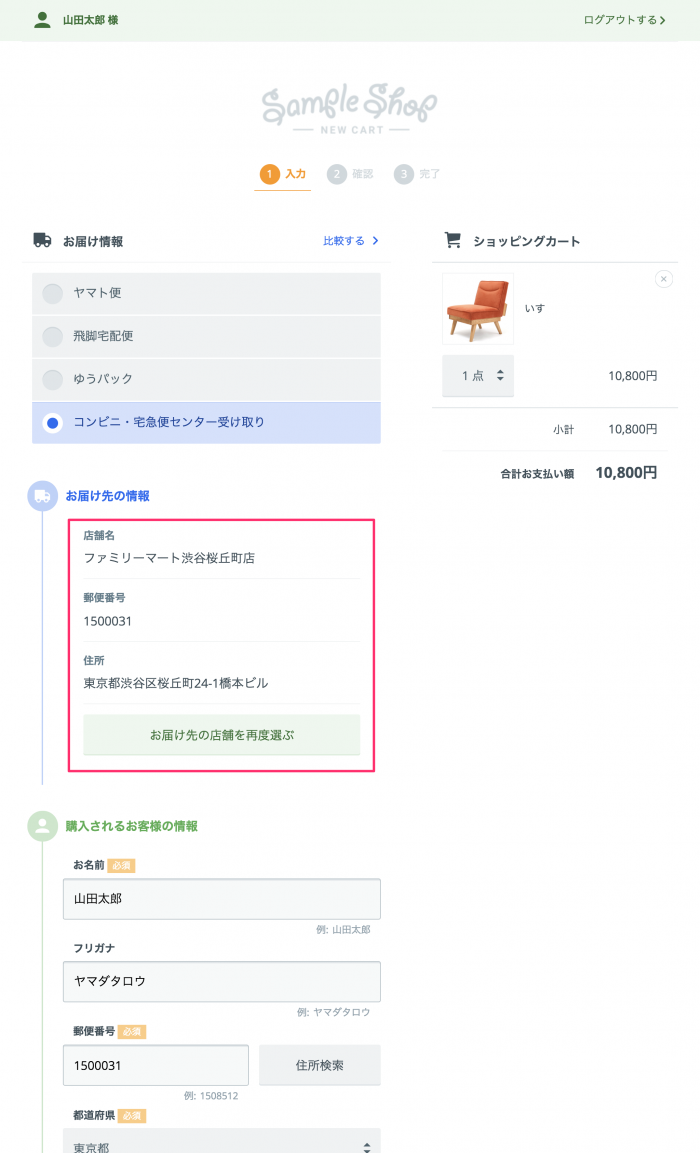The width and height of the screenshot is (700, 1153).
Task: Select the ヤマト便 radio option
Action: tap(206, 293)
